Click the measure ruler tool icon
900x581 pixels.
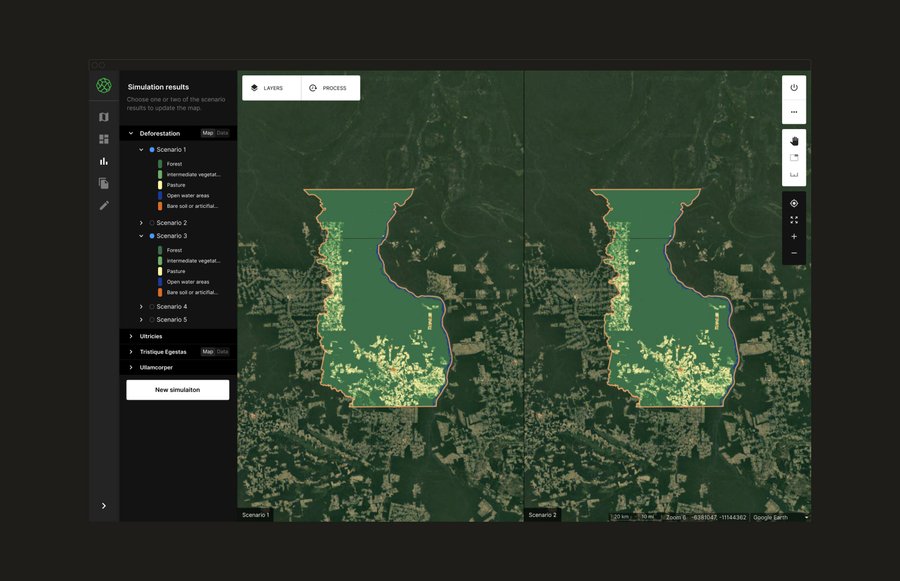tap(794, 174)
